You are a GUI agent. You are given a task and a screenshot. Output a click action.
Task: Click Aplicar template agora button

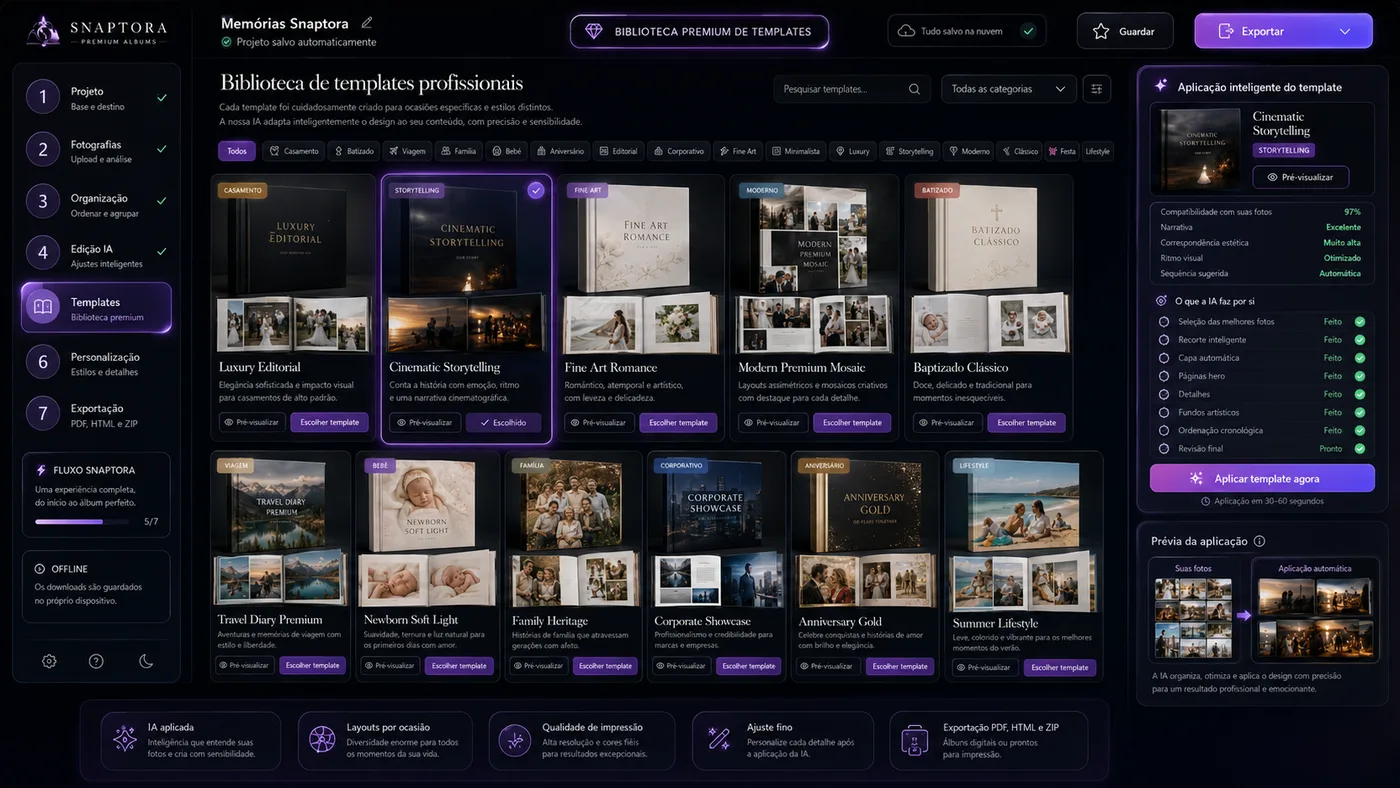1262,478
